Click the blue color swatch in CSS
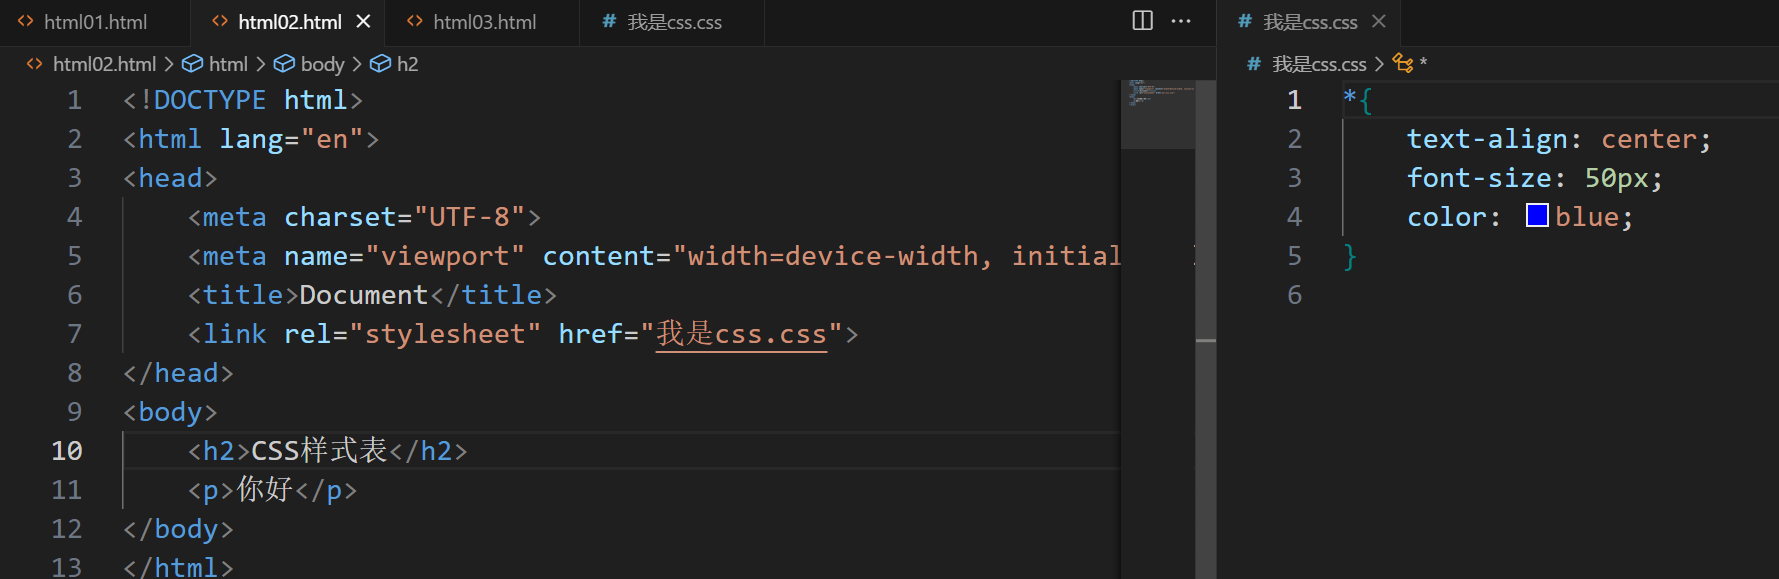 (1537, 216)
